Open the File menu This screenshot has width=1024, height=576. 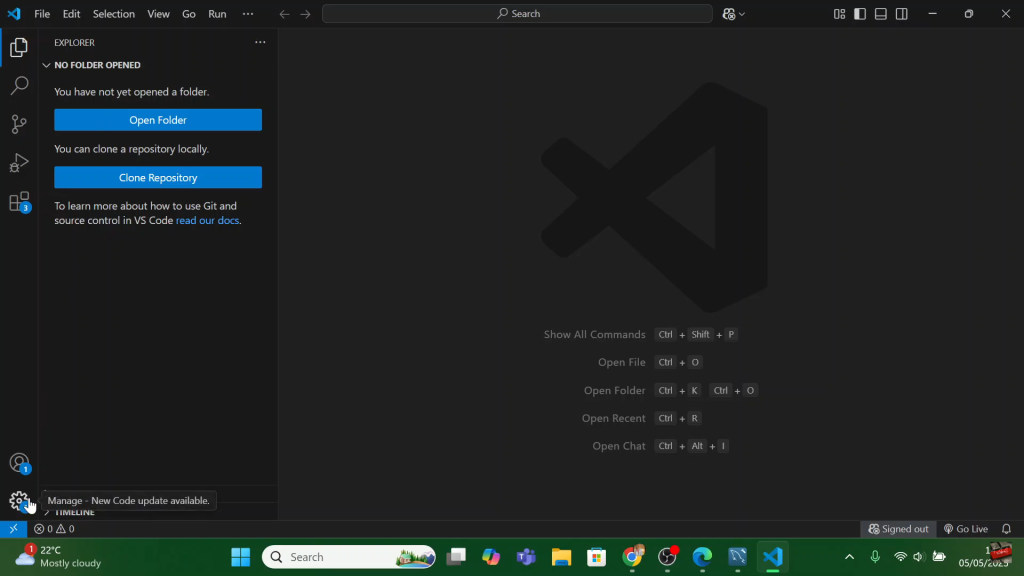tap(42, 14)
